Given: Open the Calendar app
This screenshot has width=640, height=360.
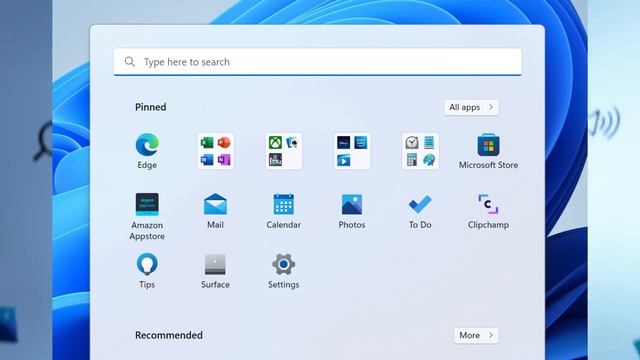Looking at the screenshot, I should (x=284, y=211).
